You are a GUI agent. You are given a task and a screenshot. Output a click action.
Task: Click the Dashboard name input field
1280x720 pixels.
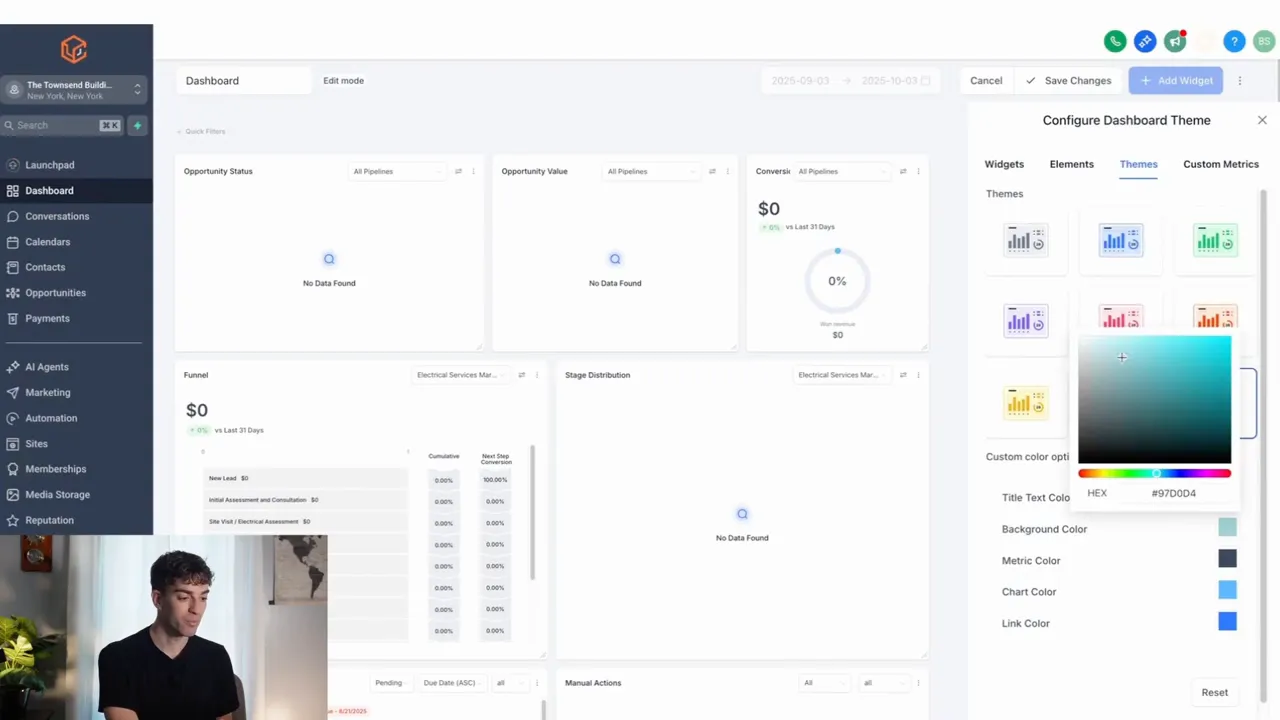pos(244,81)
